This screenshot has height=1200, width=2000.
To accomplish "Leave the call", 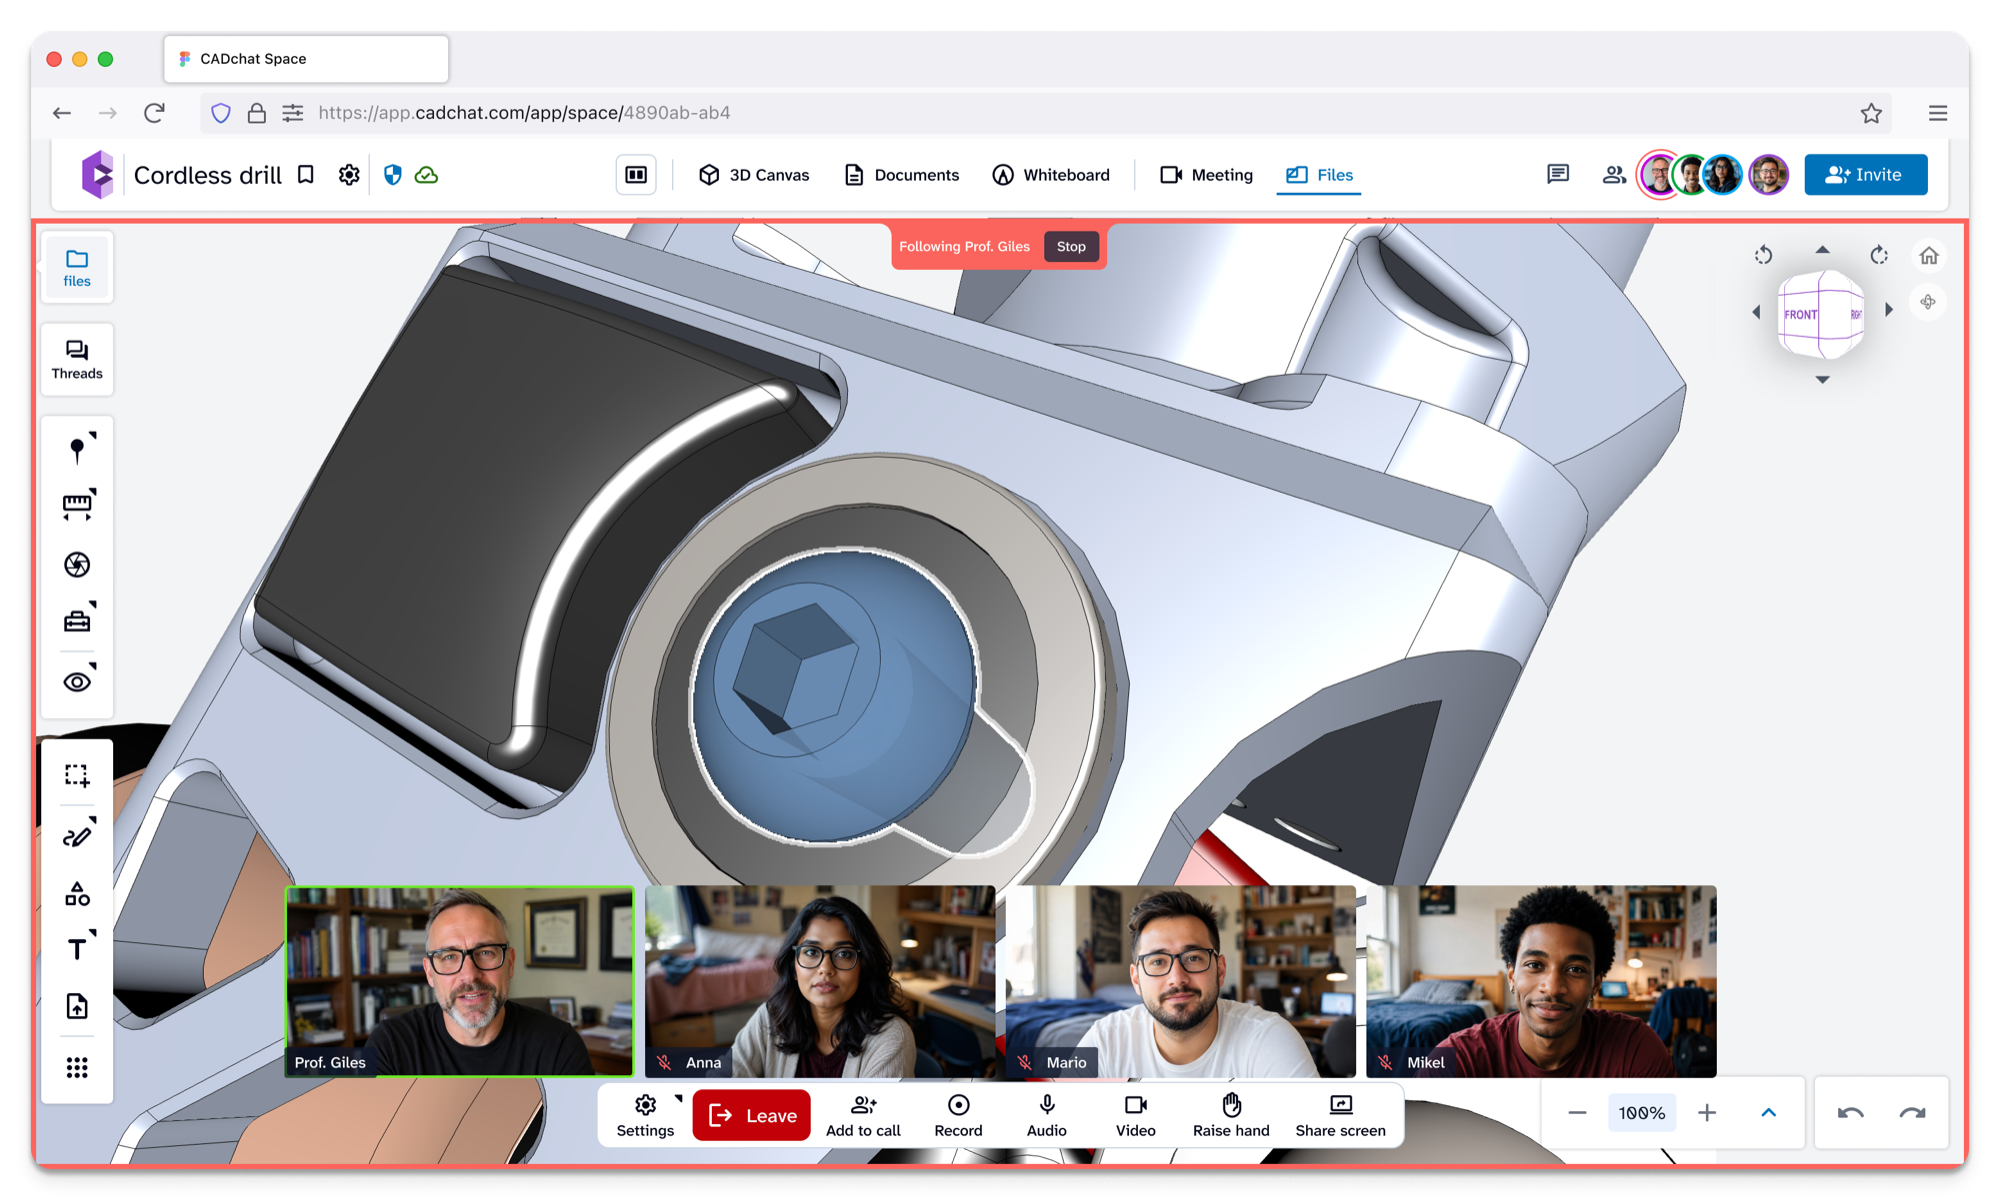I will point(752,1115).
